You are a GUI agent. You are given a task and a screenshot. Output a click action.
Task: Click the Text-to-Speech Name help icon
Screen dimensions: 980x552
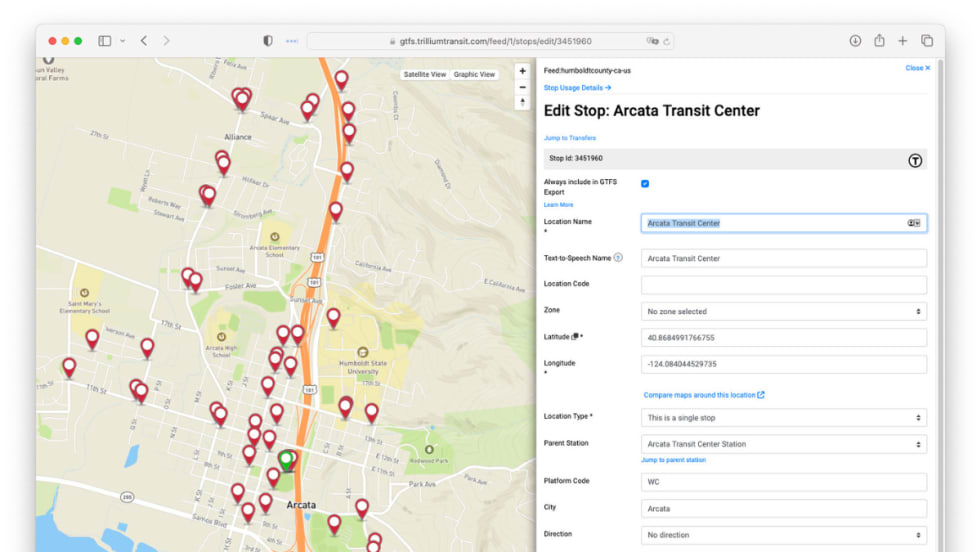coord(618,258)
